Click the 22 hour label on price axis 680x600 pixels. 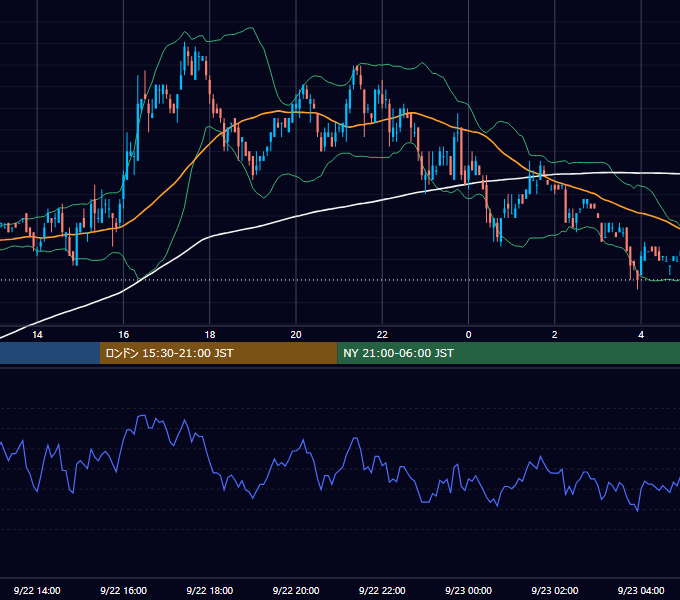pos(382,335)
